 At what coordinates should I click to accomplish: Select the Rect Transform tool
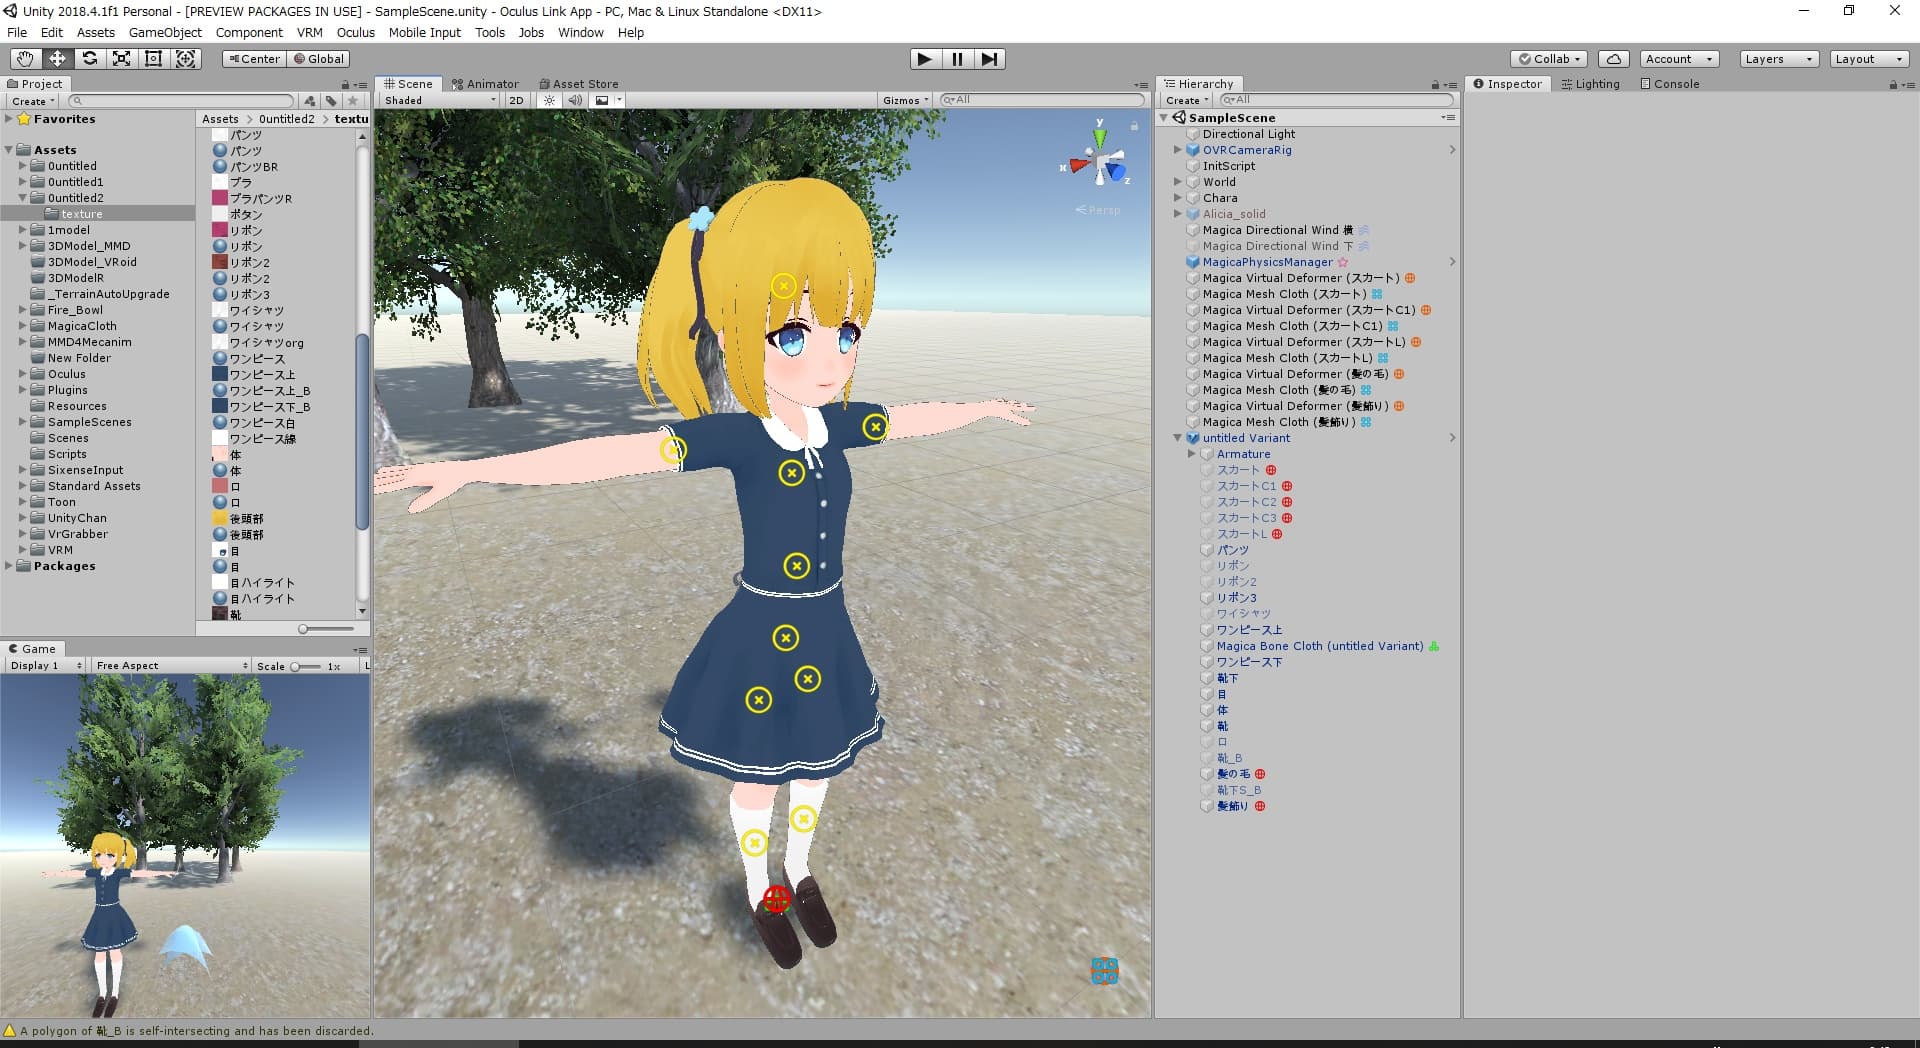pyautogui.click(x=154, y=59)
